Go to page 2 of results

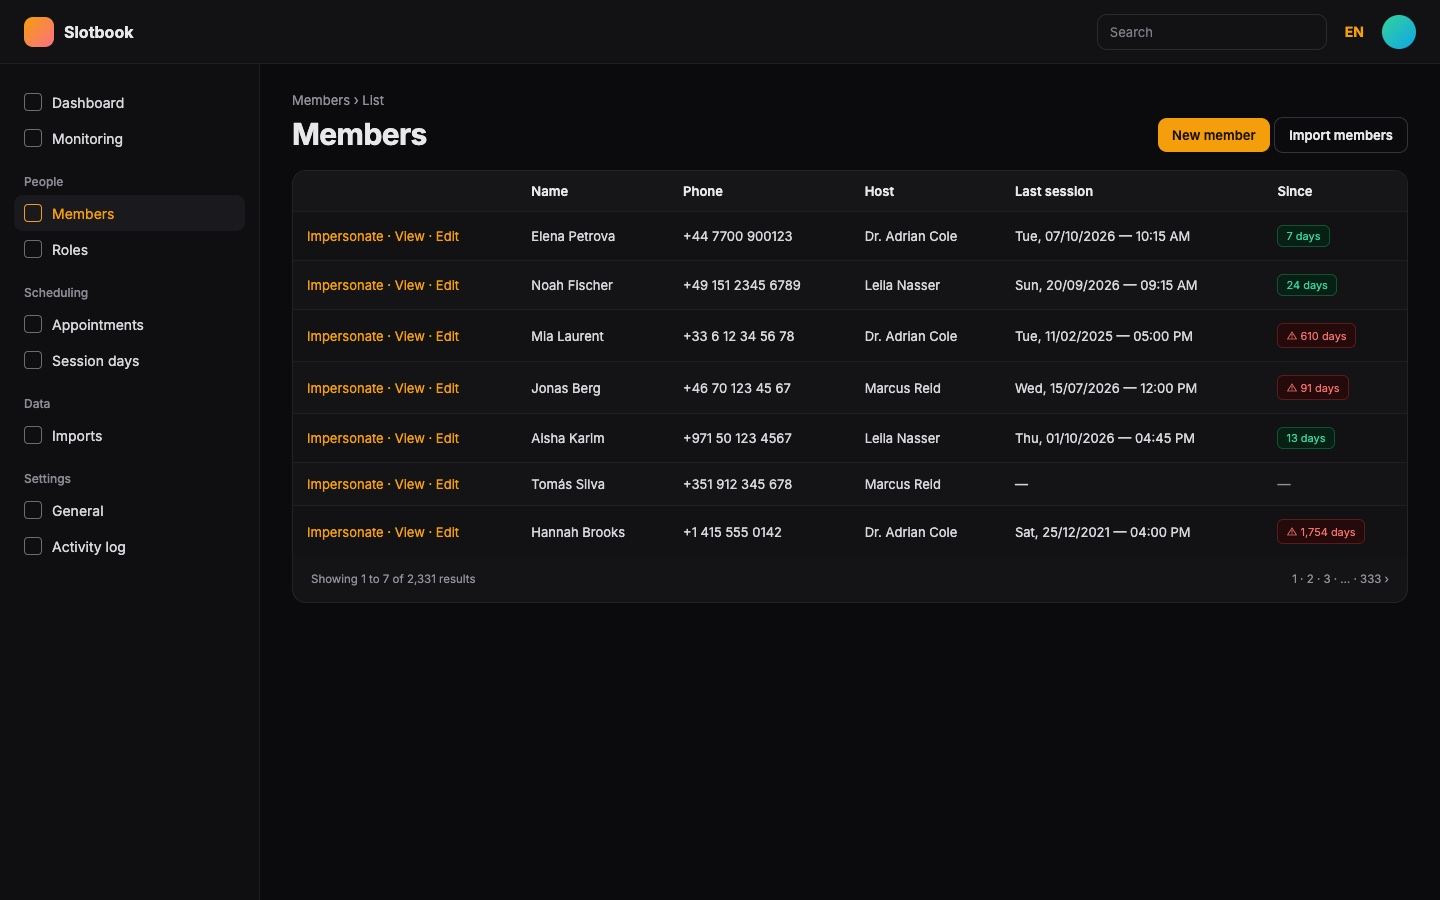coord(1310,579)
